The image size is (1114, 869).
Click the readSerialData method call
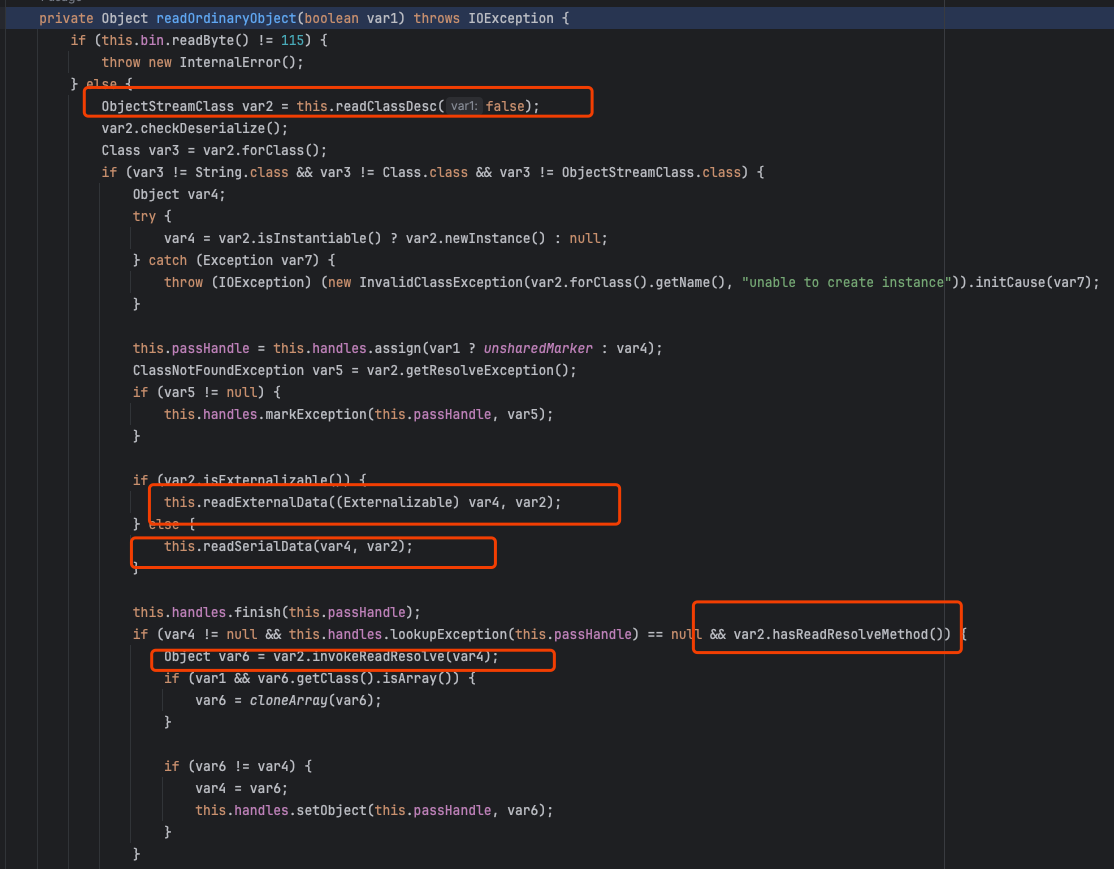pyautogui.click(x=255, y=546)
